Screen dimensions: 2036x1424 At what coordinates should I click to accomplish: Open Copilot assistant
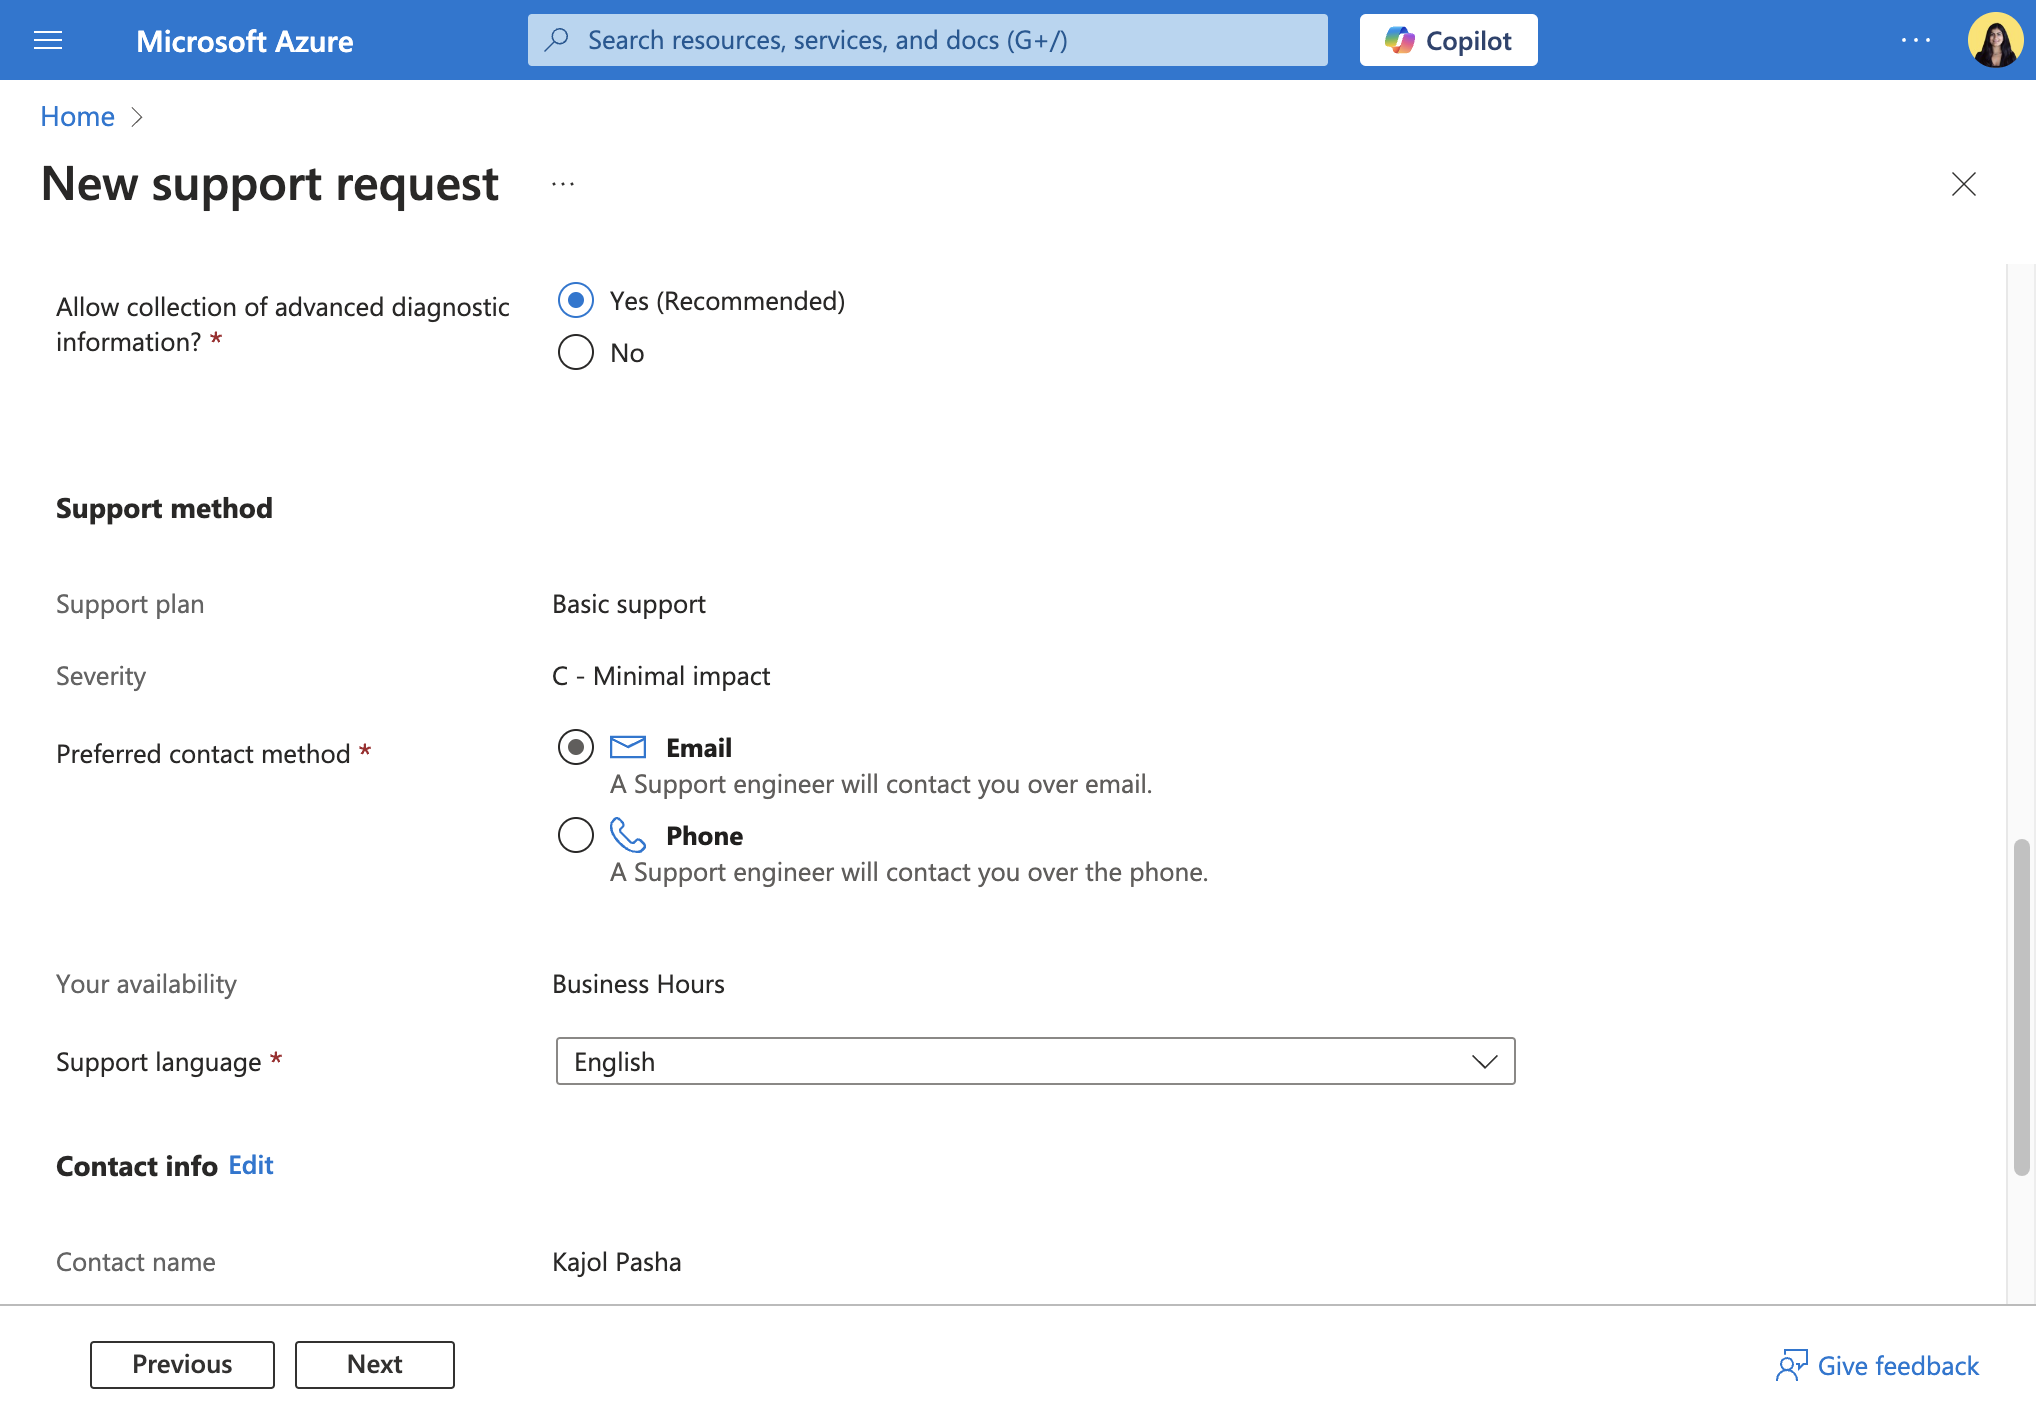coord(1448,40)
